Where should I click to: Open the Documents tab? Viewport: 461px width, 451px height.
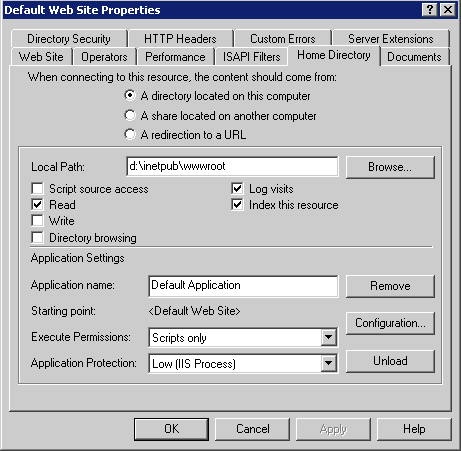coord(414,57)
